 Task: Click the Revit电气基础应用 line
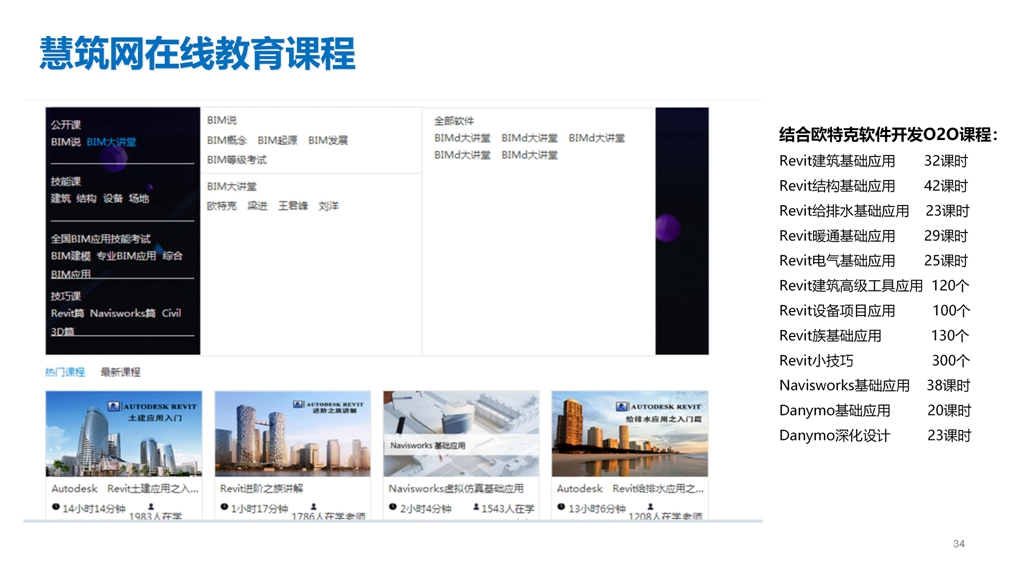tap(873, 261)
